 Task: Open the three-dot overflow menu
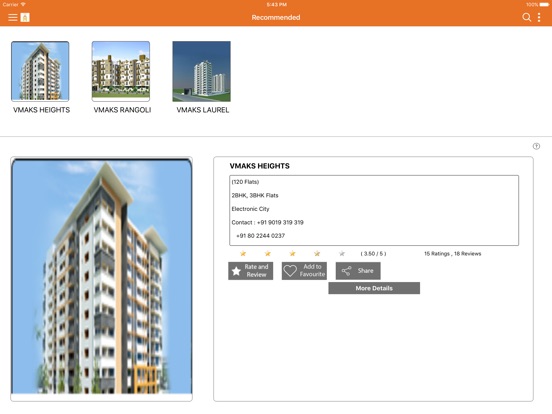(x=539, y=17)
